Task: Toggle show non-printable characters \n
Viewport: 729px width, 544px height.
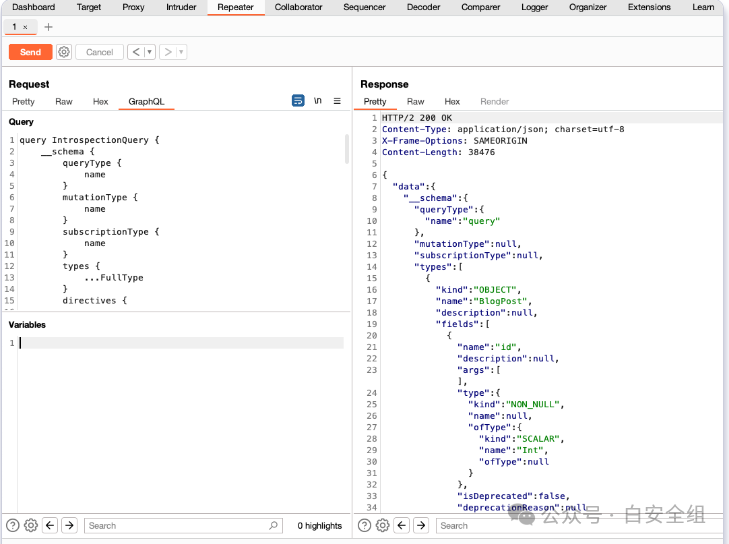Action: coord(318,100)
